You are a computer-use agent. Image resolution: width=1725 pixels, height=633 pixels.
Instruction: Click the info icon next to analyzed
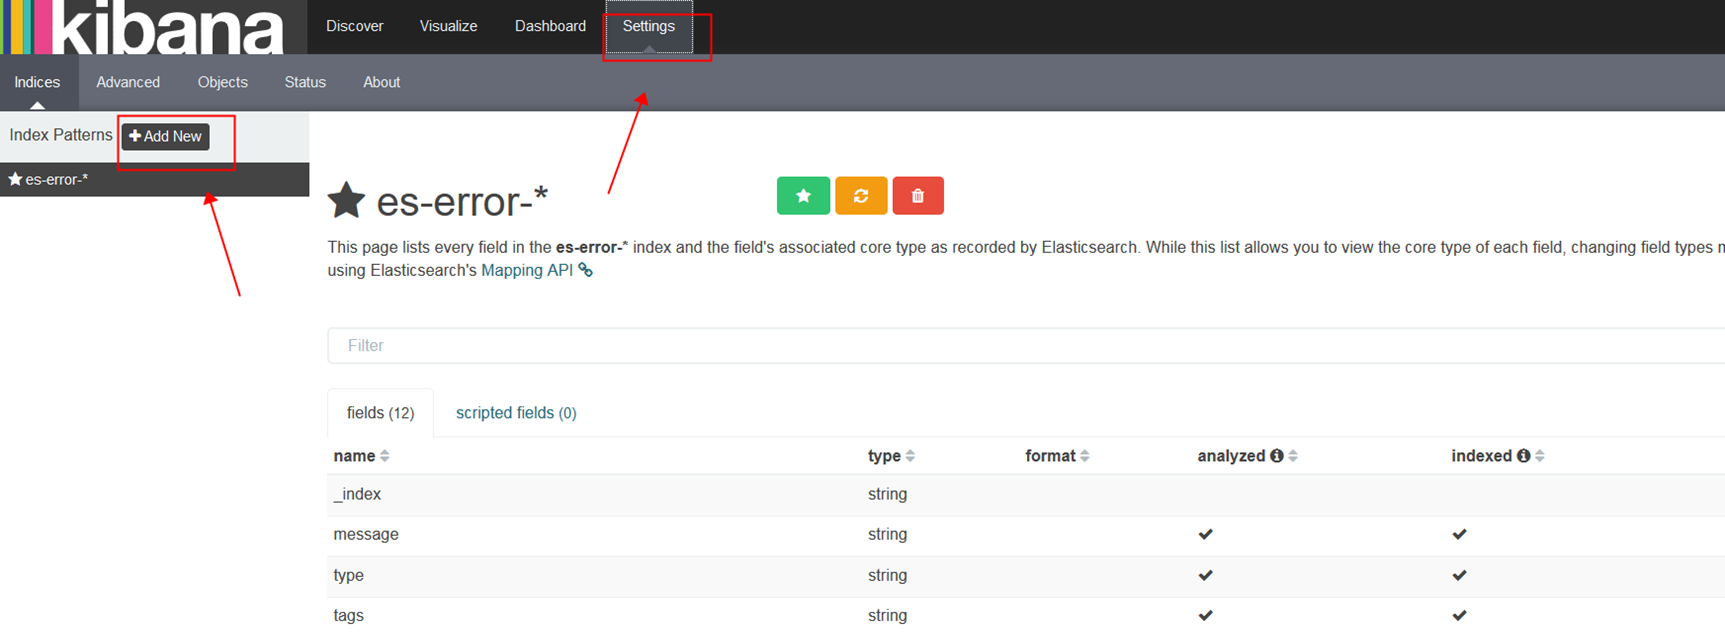click(1277, 456)
